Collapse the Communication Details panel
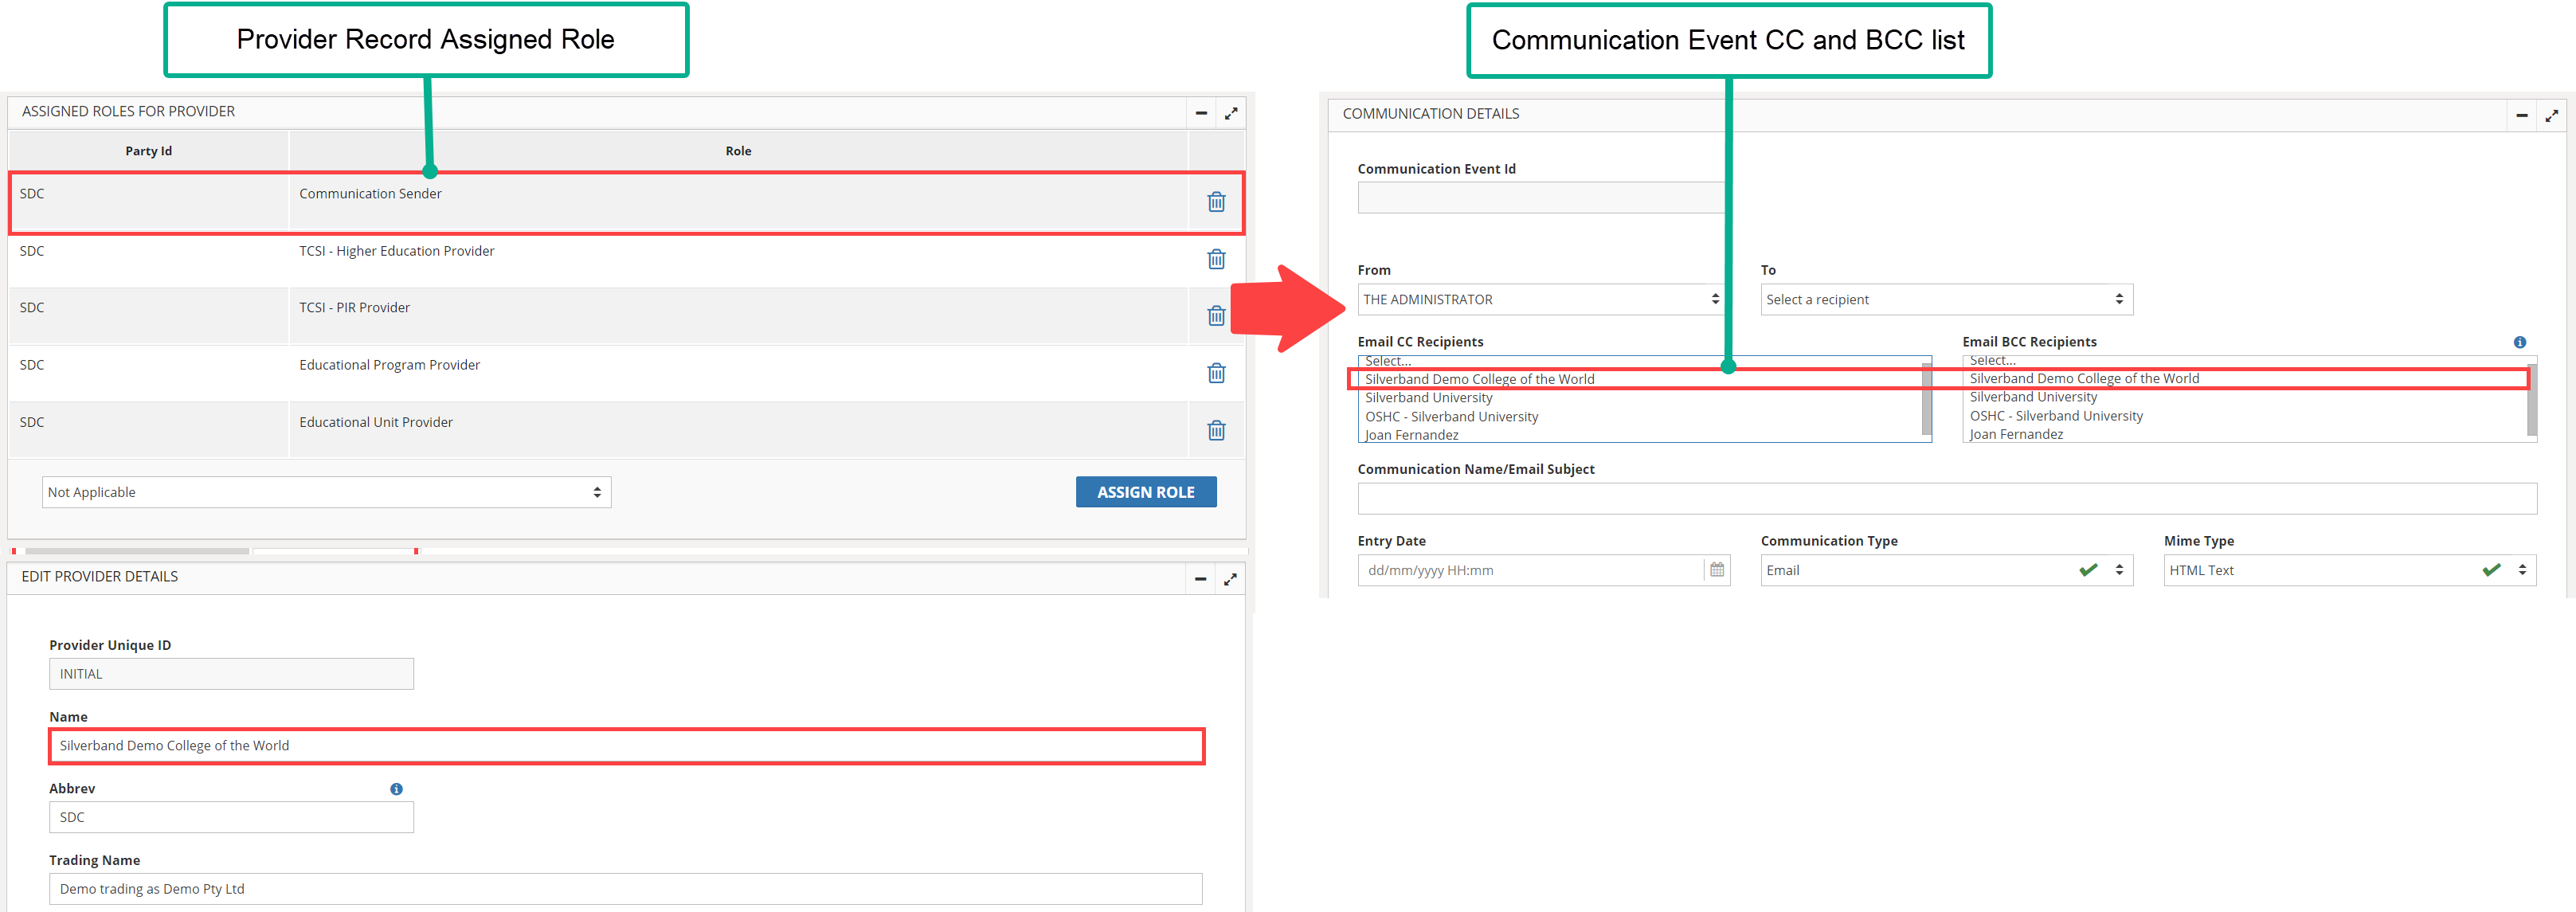 (2521, 116)
